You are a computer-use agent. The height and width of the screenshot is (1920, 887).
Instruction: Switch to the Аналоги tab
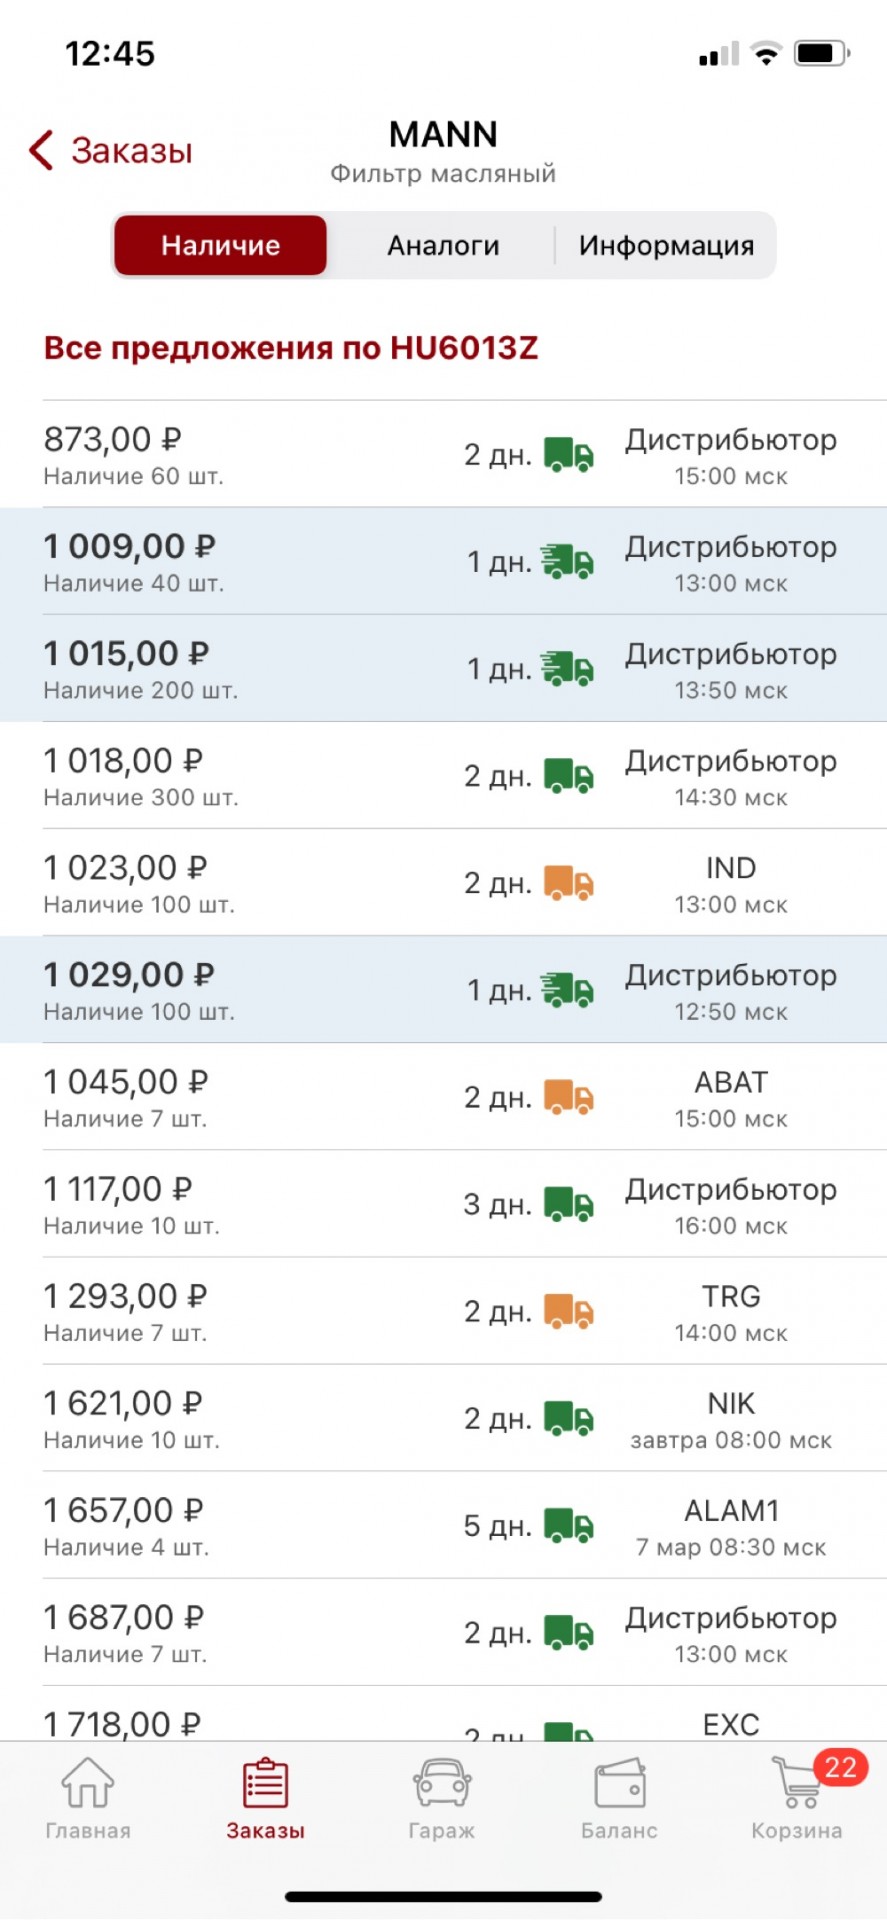pyautogui.click(x=443, y=245)
